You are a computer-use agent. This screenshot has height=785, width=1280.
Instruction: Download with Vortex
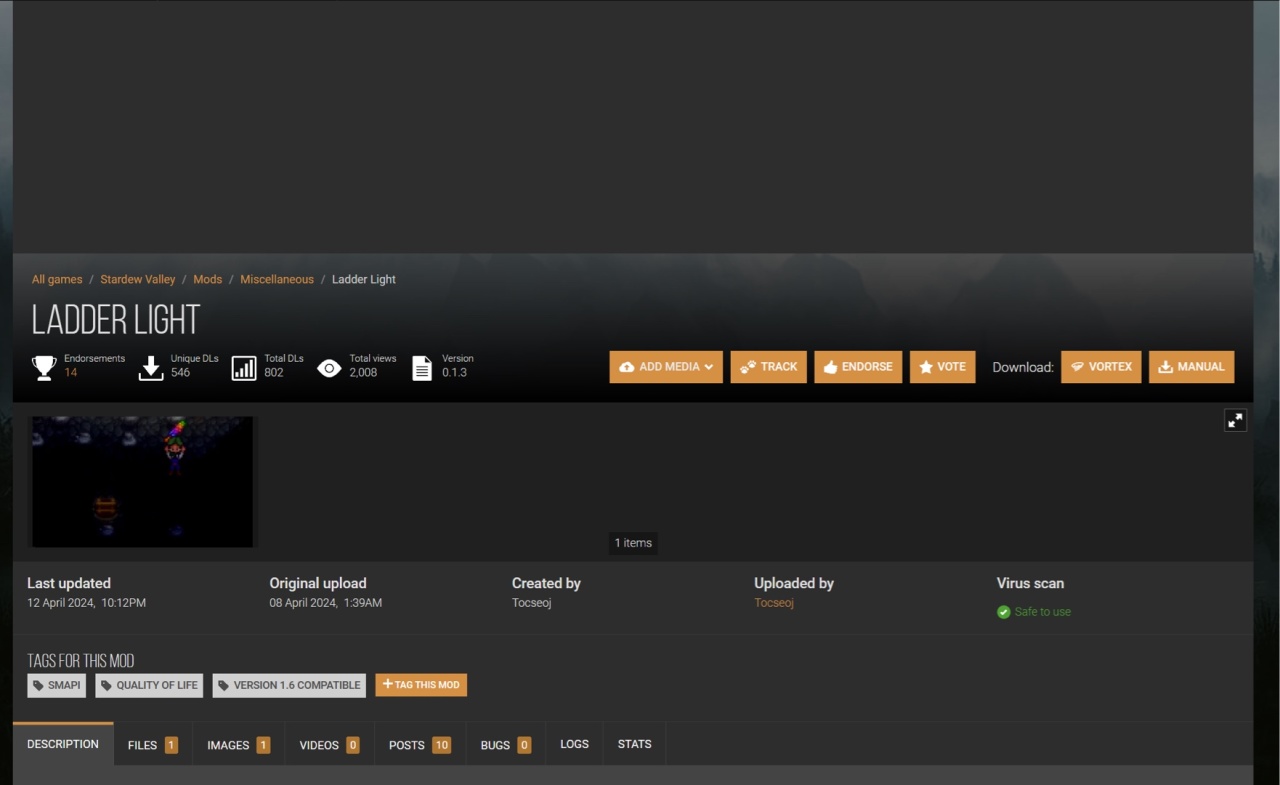(x=1101, y=367)
